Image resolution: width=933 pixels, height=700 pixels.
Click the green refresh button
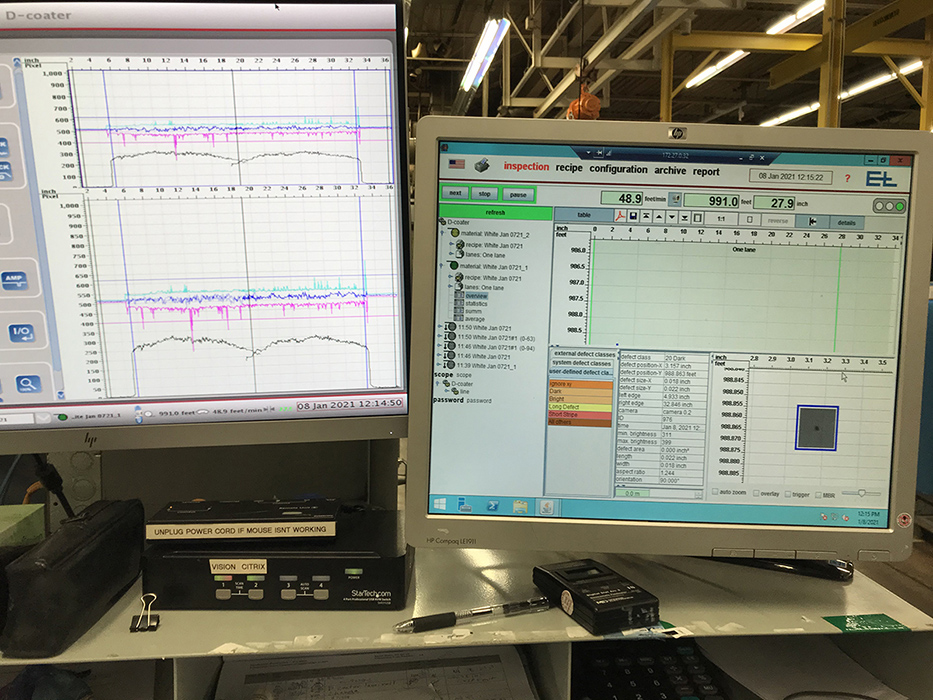pos(495,213)
